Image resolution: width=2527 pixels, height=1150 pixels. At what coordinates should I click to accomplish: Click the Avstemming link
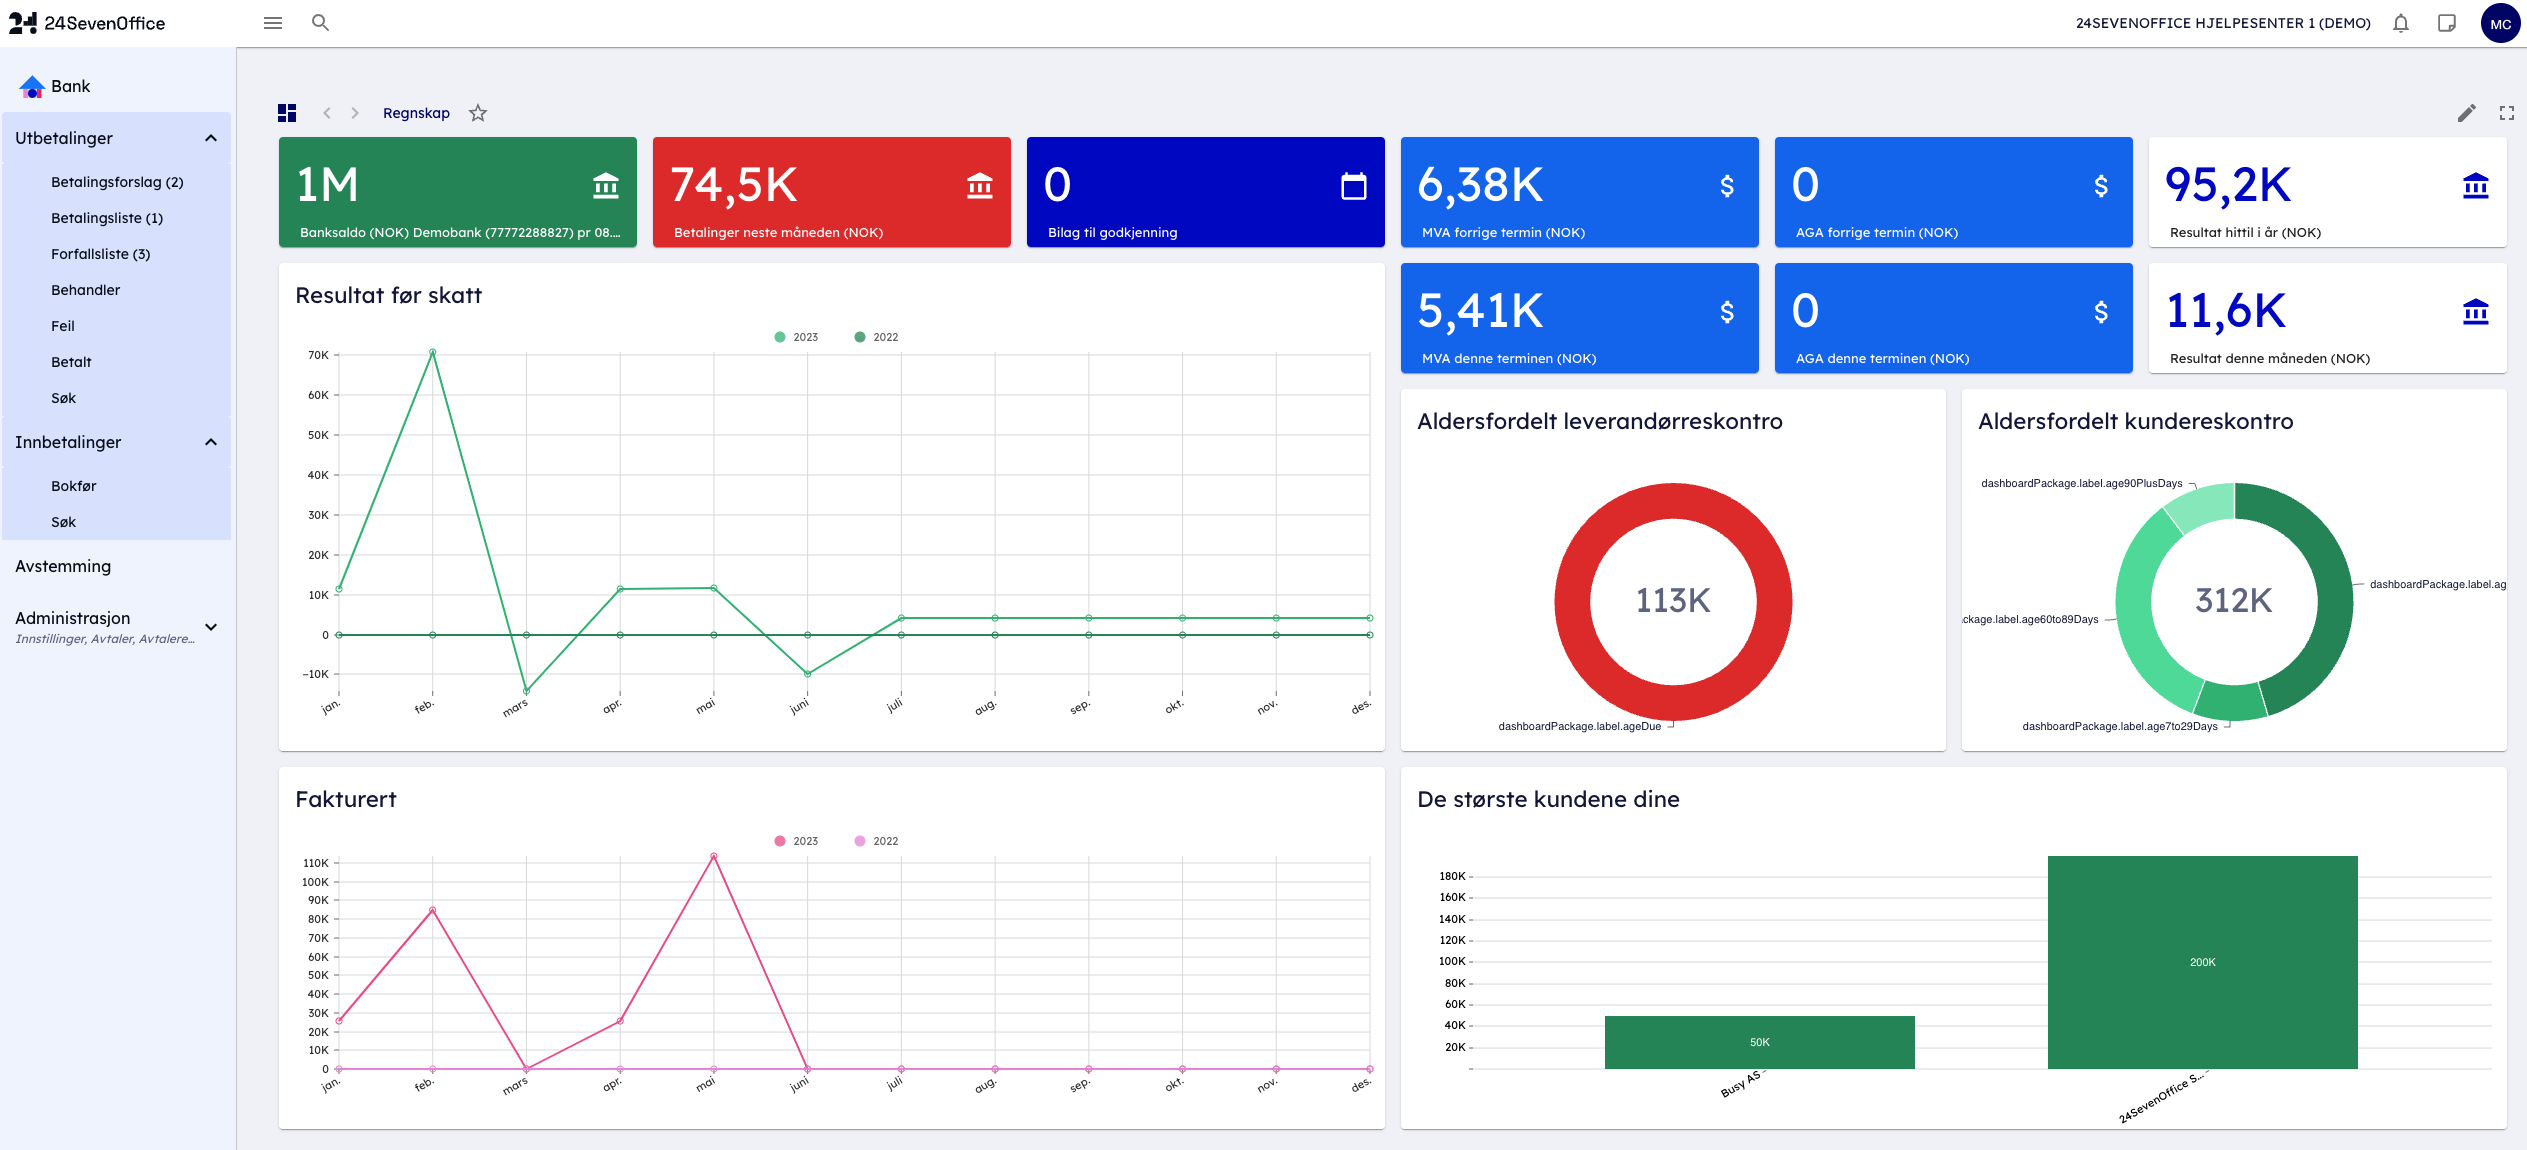(63, 566)
